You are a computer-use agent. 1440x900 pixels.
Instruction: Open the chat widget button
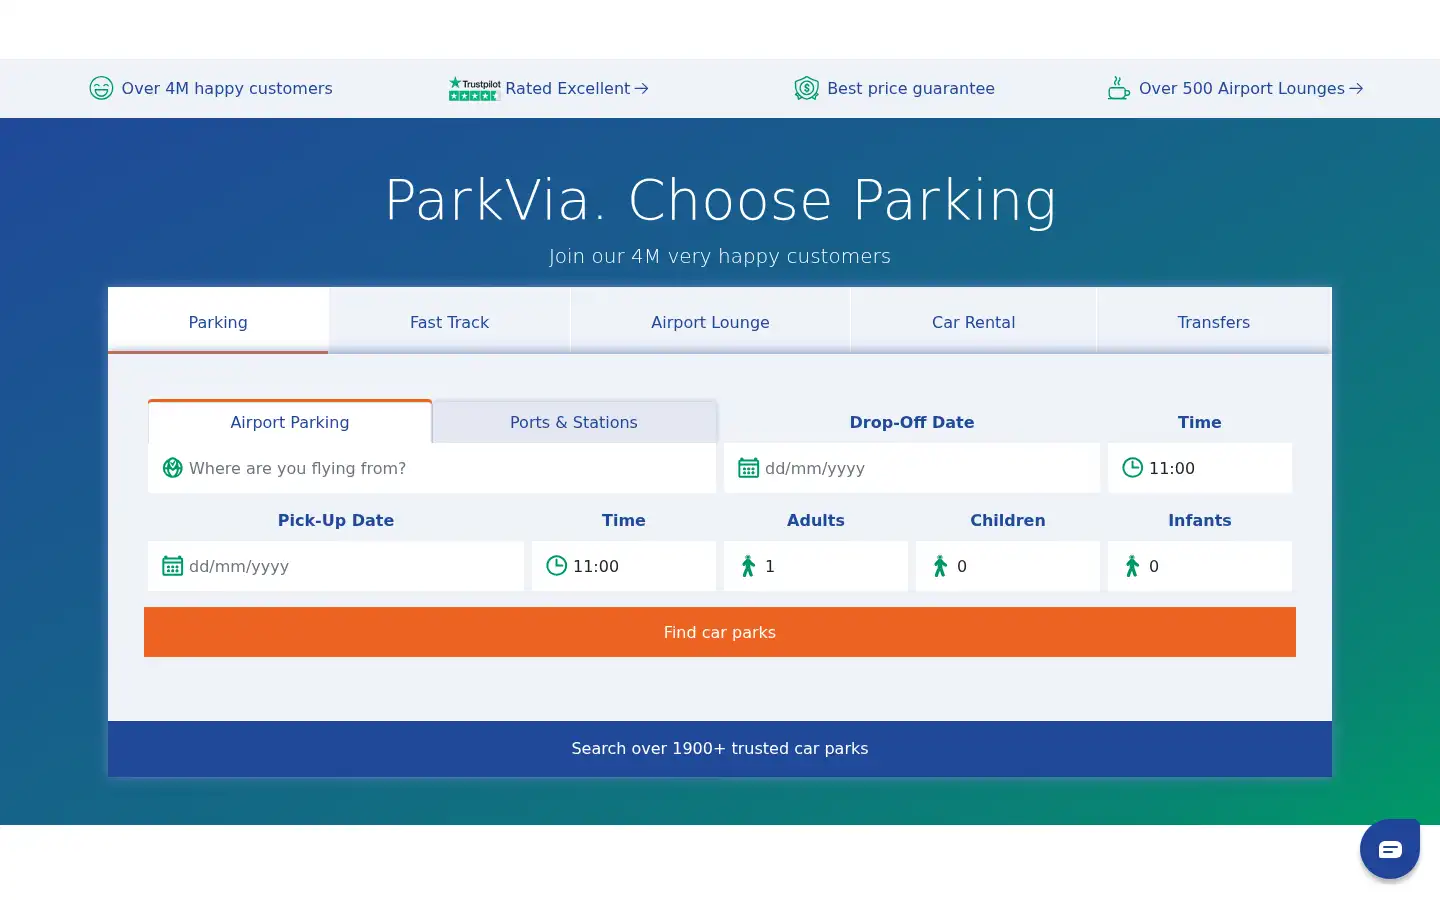[1390, 849]
